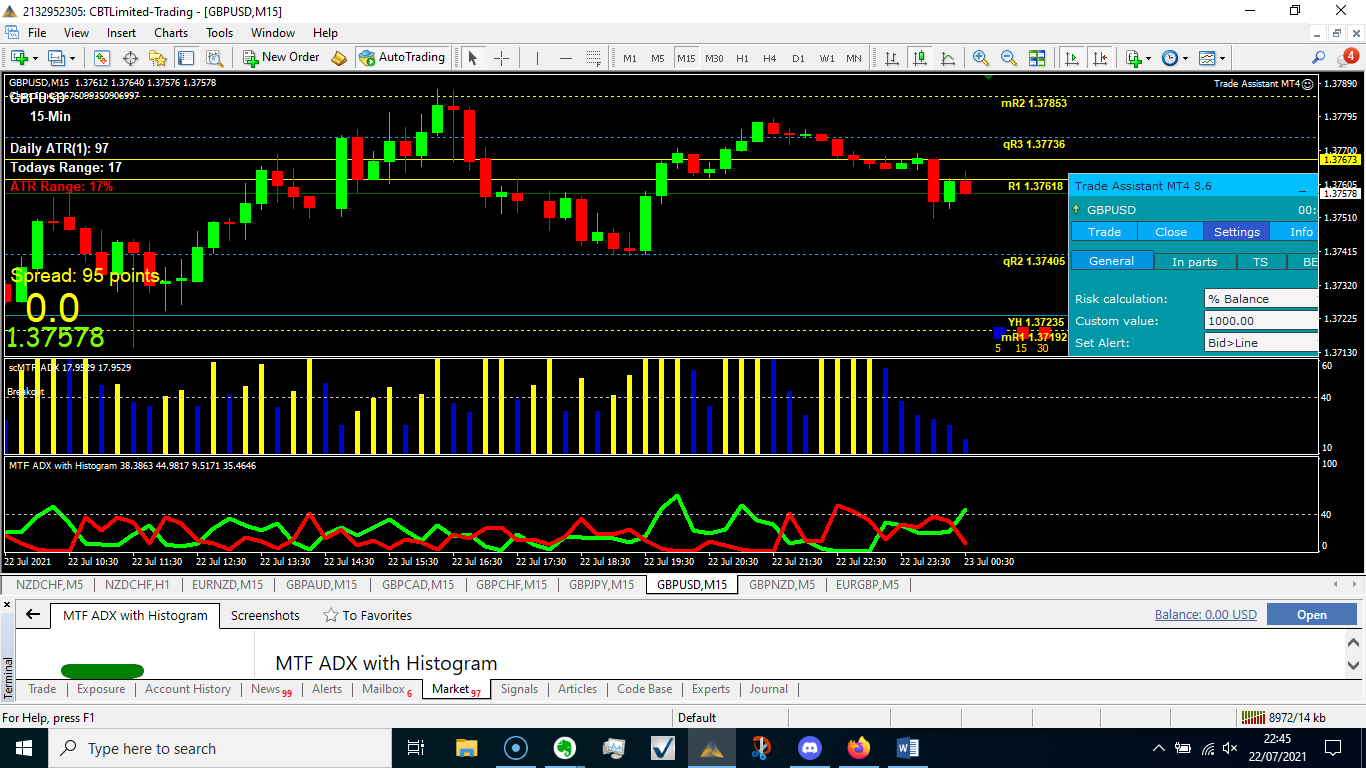Select Close in the Trade Assistant panel
1366x768 pixels.
point(1171,232)
